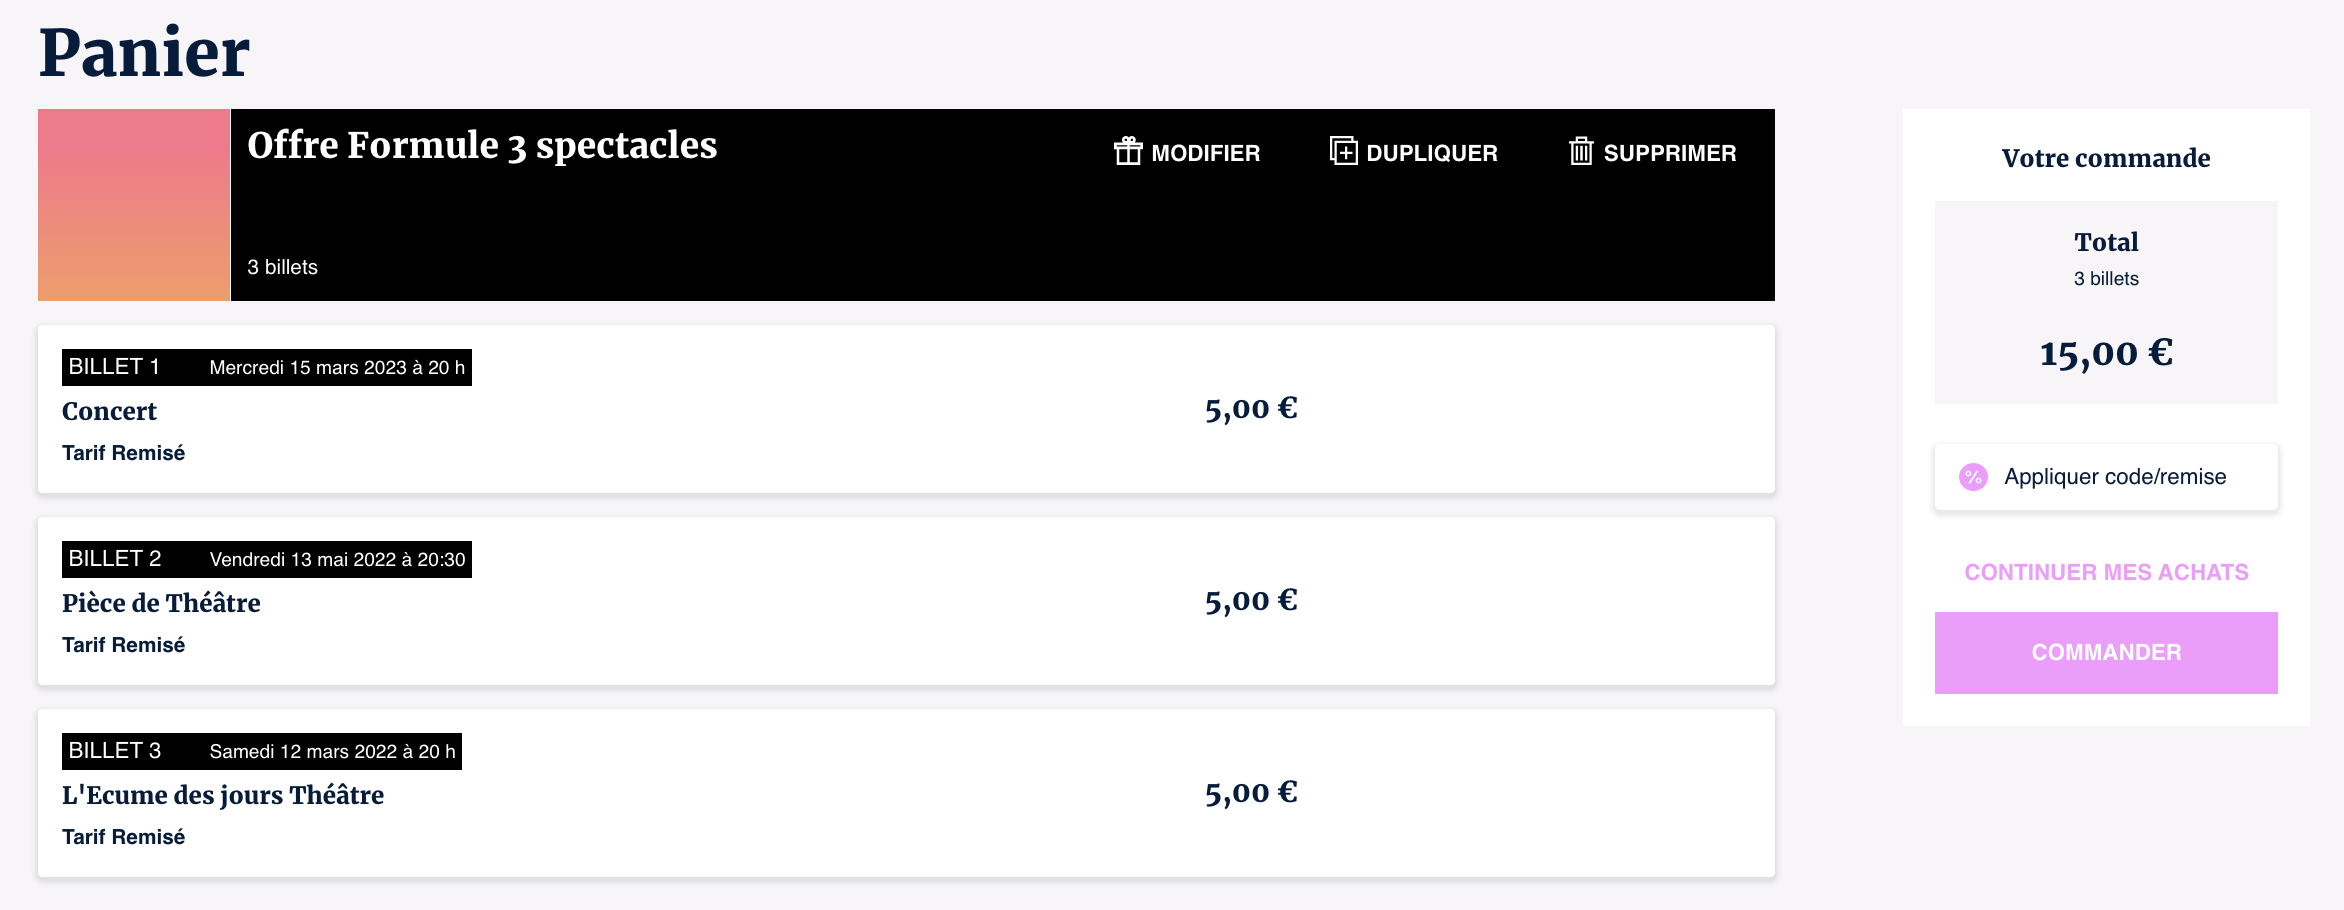Screen dimensions: 2344x910
Task: Follow the Continuer mes achats link
Action: (x=2106, y=572)
